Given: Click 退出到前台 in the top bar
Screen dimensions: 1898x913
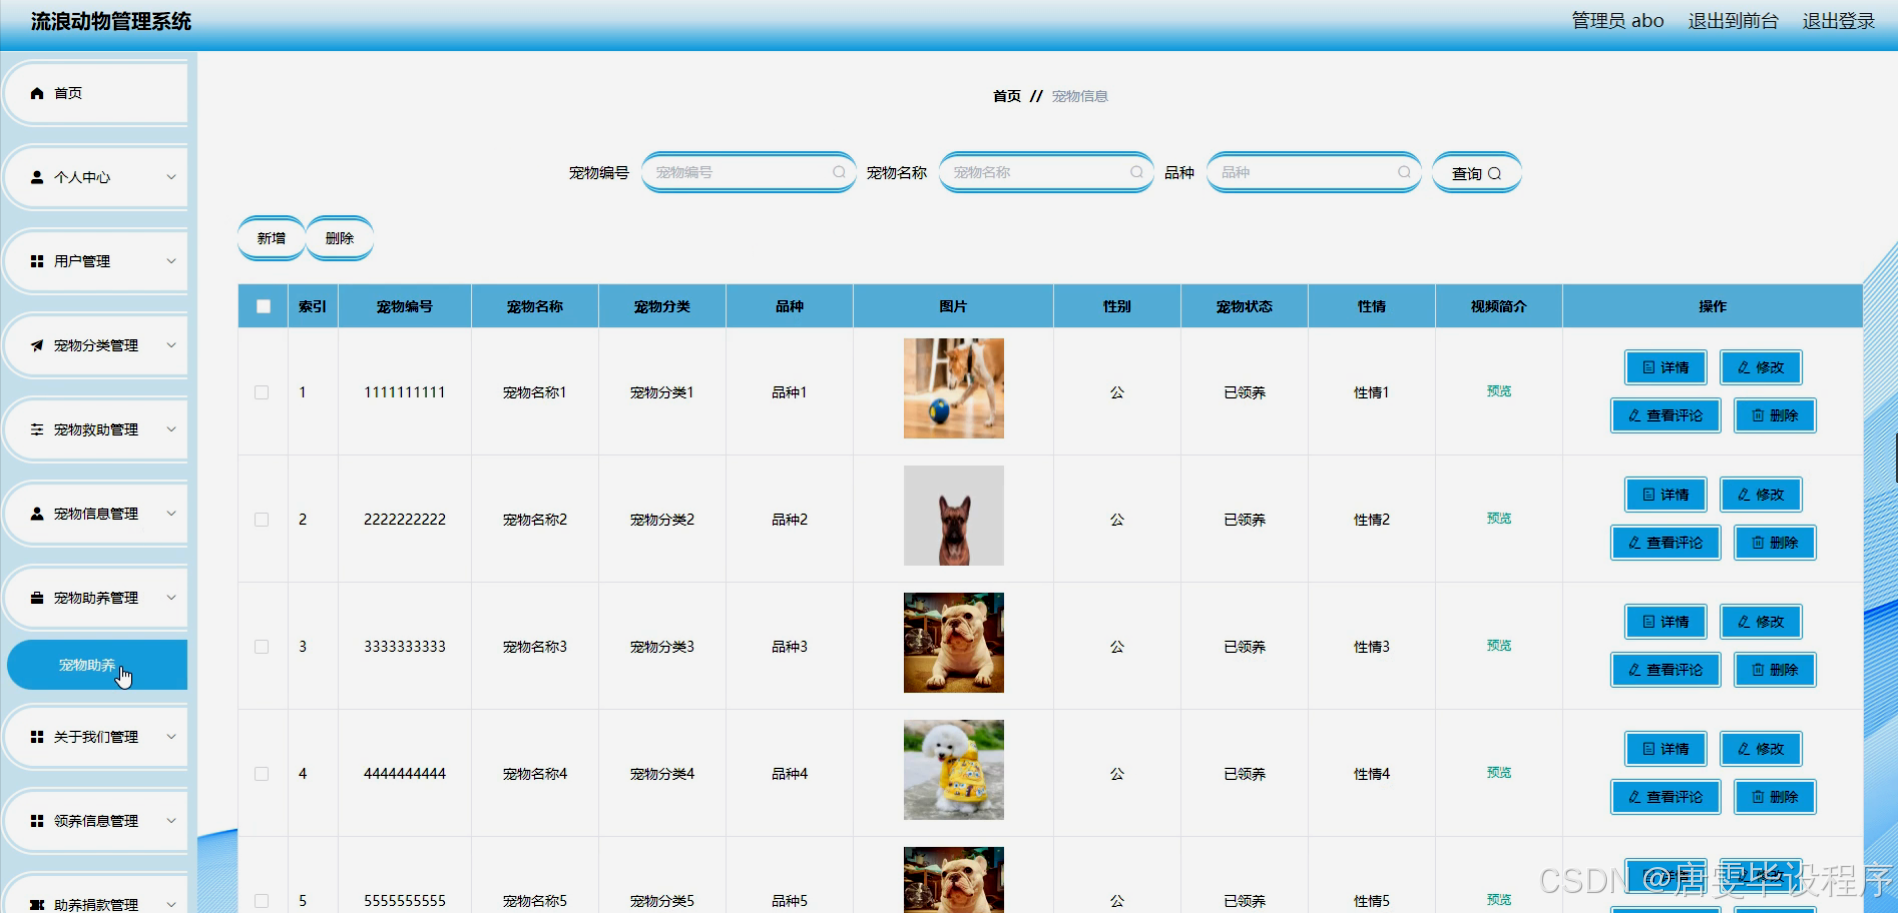Looking at the screenshot, I should pyautogui.click(x=1733, y=21).
